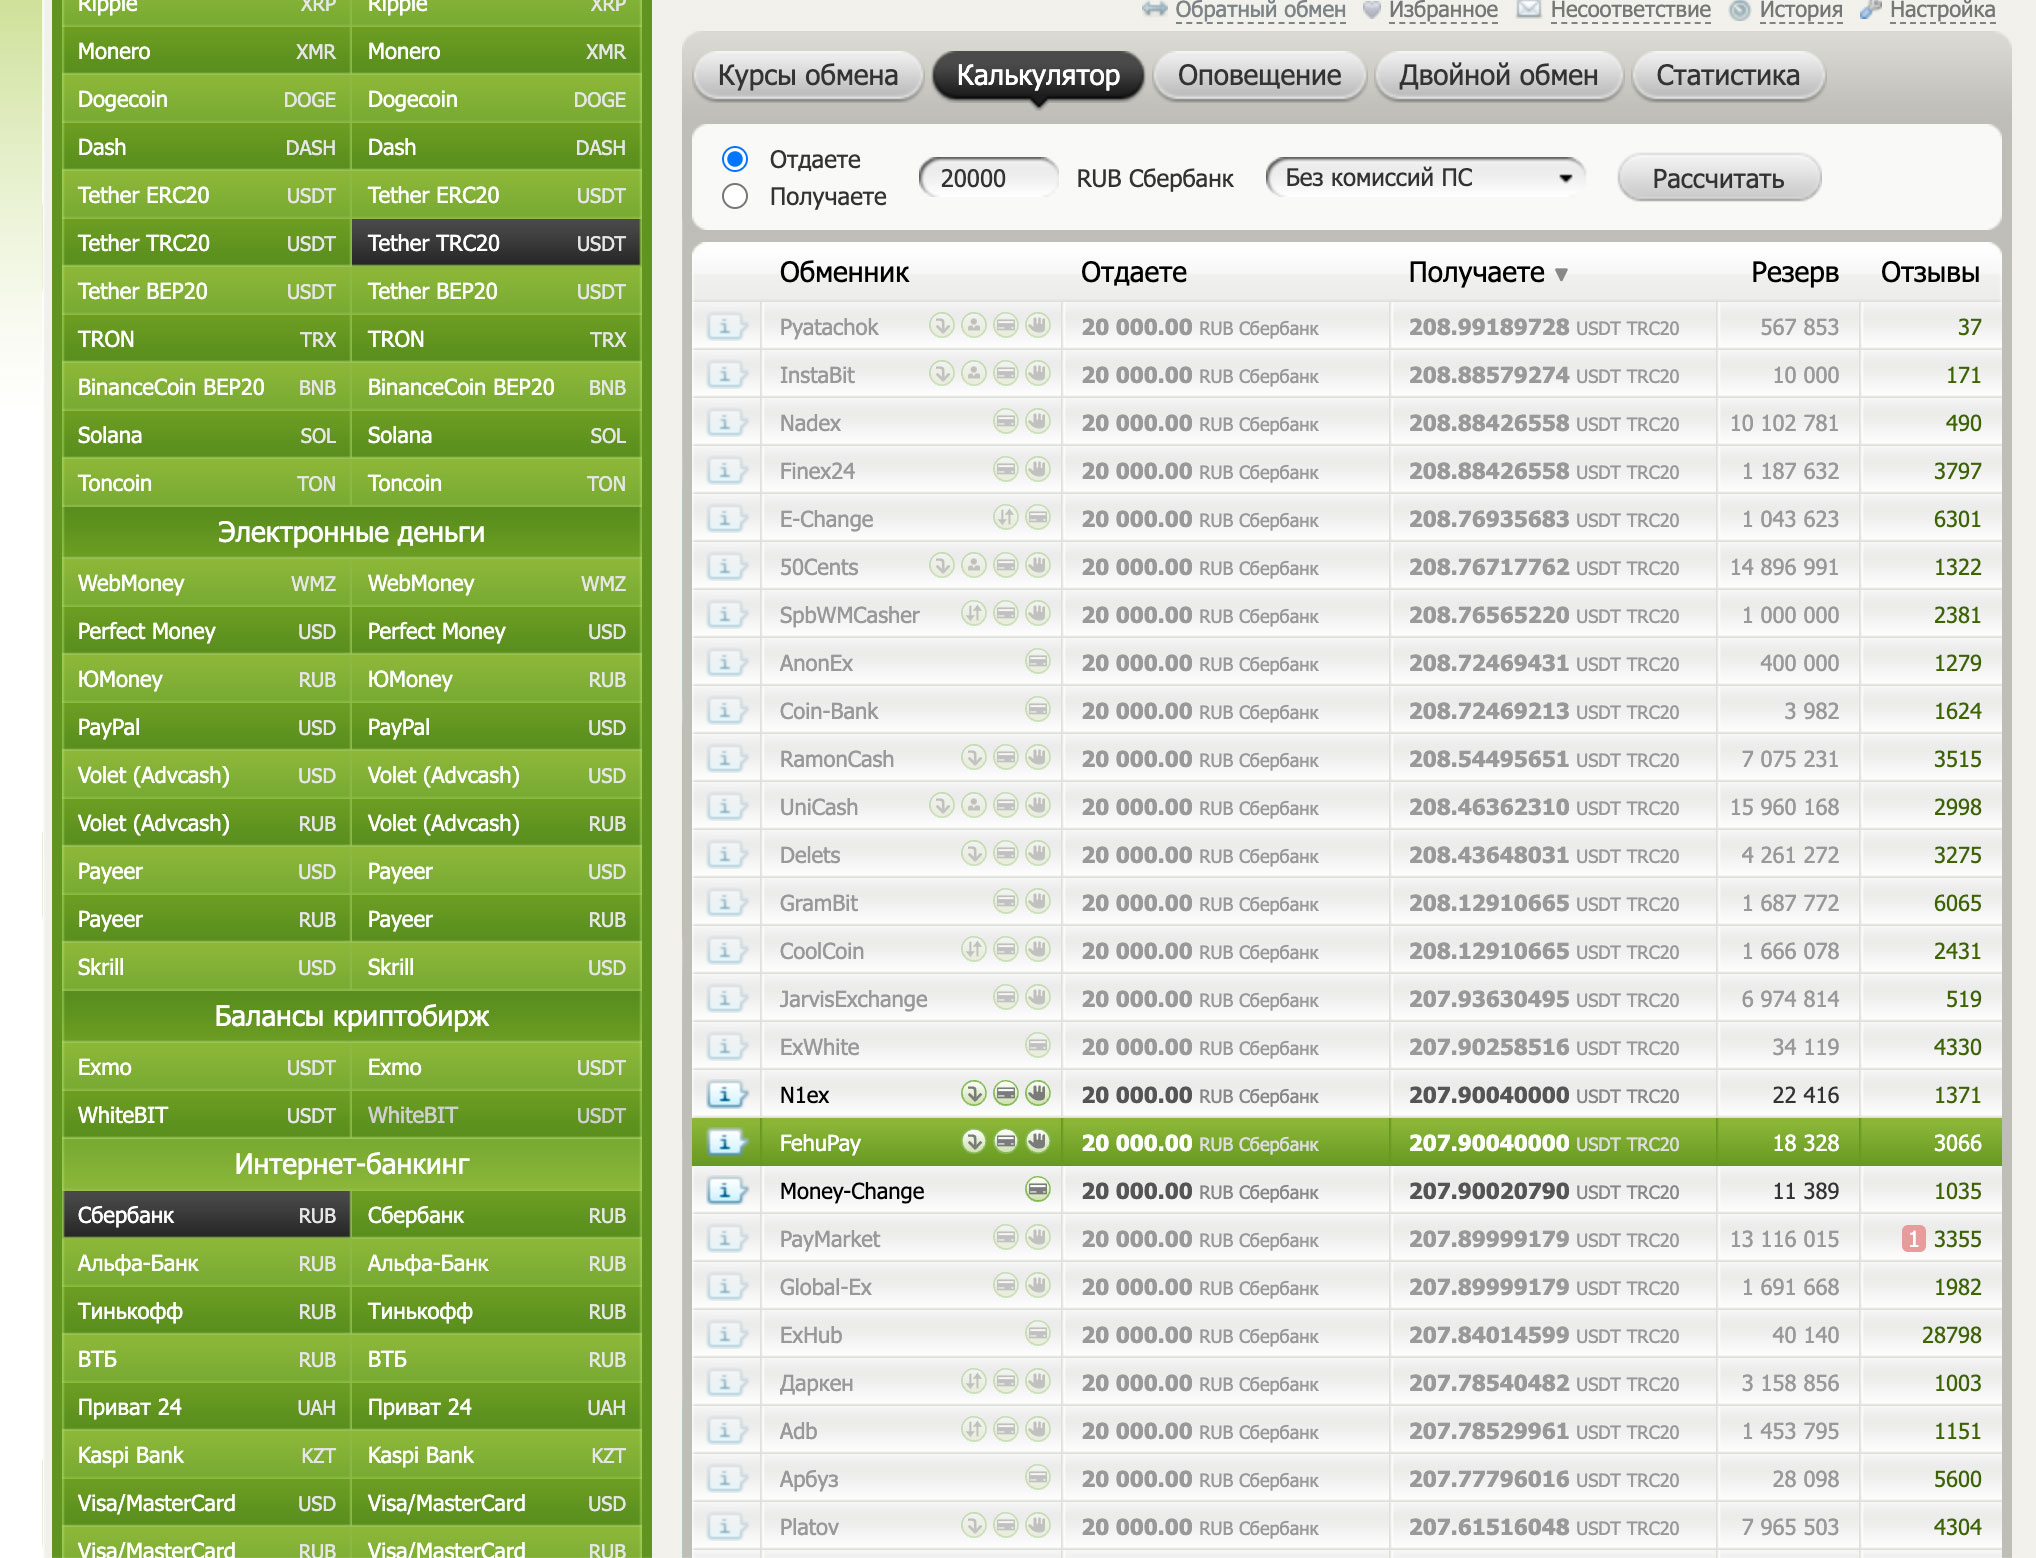Click the wrench icon next to Настройка
2036x1558 pixels.
tap(1870, 10)
